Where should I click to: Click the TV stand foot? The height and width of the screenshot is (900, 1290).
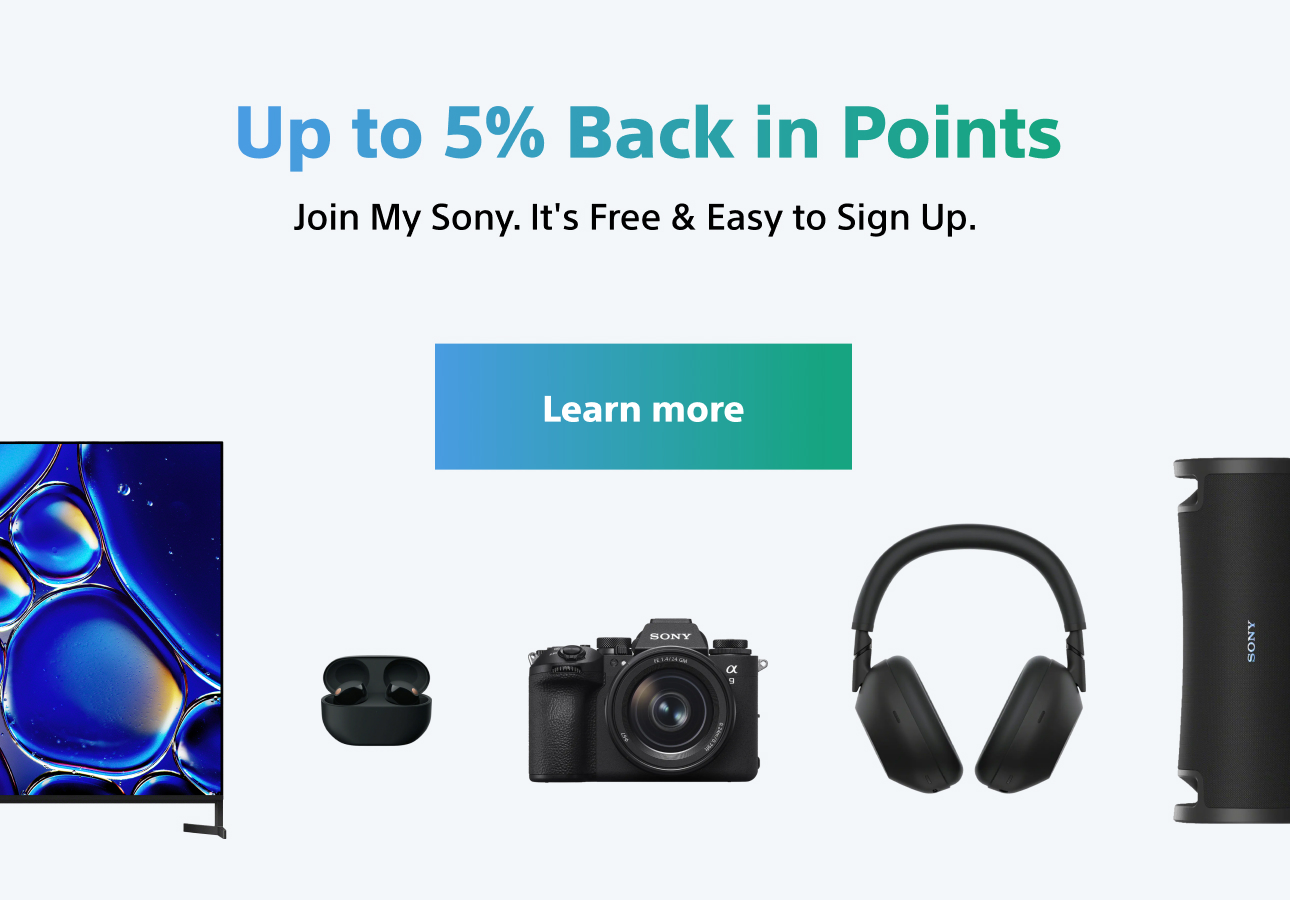click(205, 826)
